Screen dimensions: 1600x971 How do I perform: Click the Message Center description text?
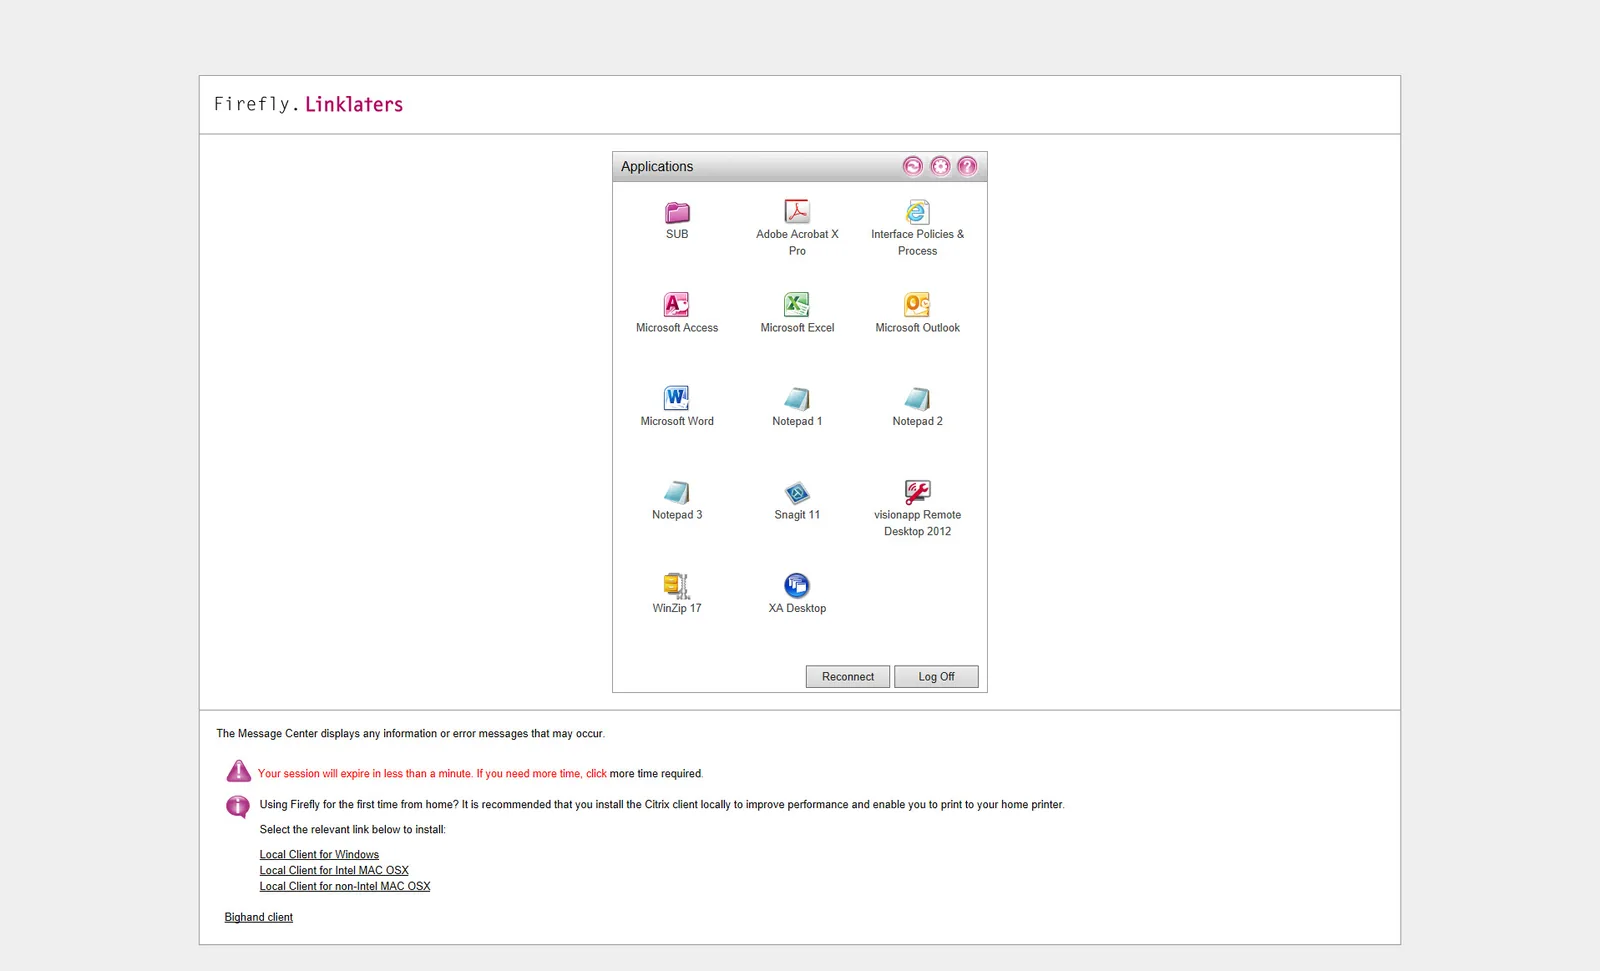point(411,734)
